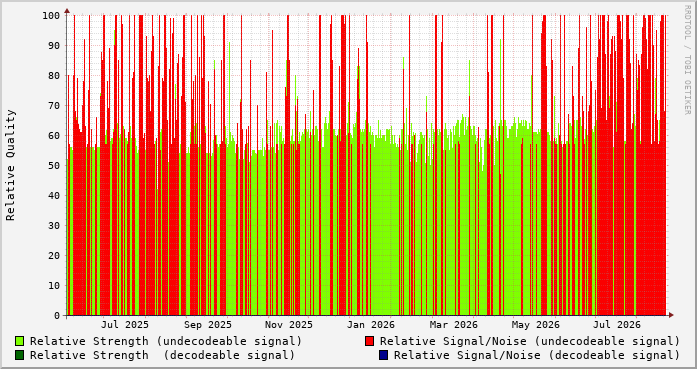Image resolution: width=697 pixels, height=369 pixels.
Task: Click the Mar 2026 axis label
Action: (x=453, y=325)
